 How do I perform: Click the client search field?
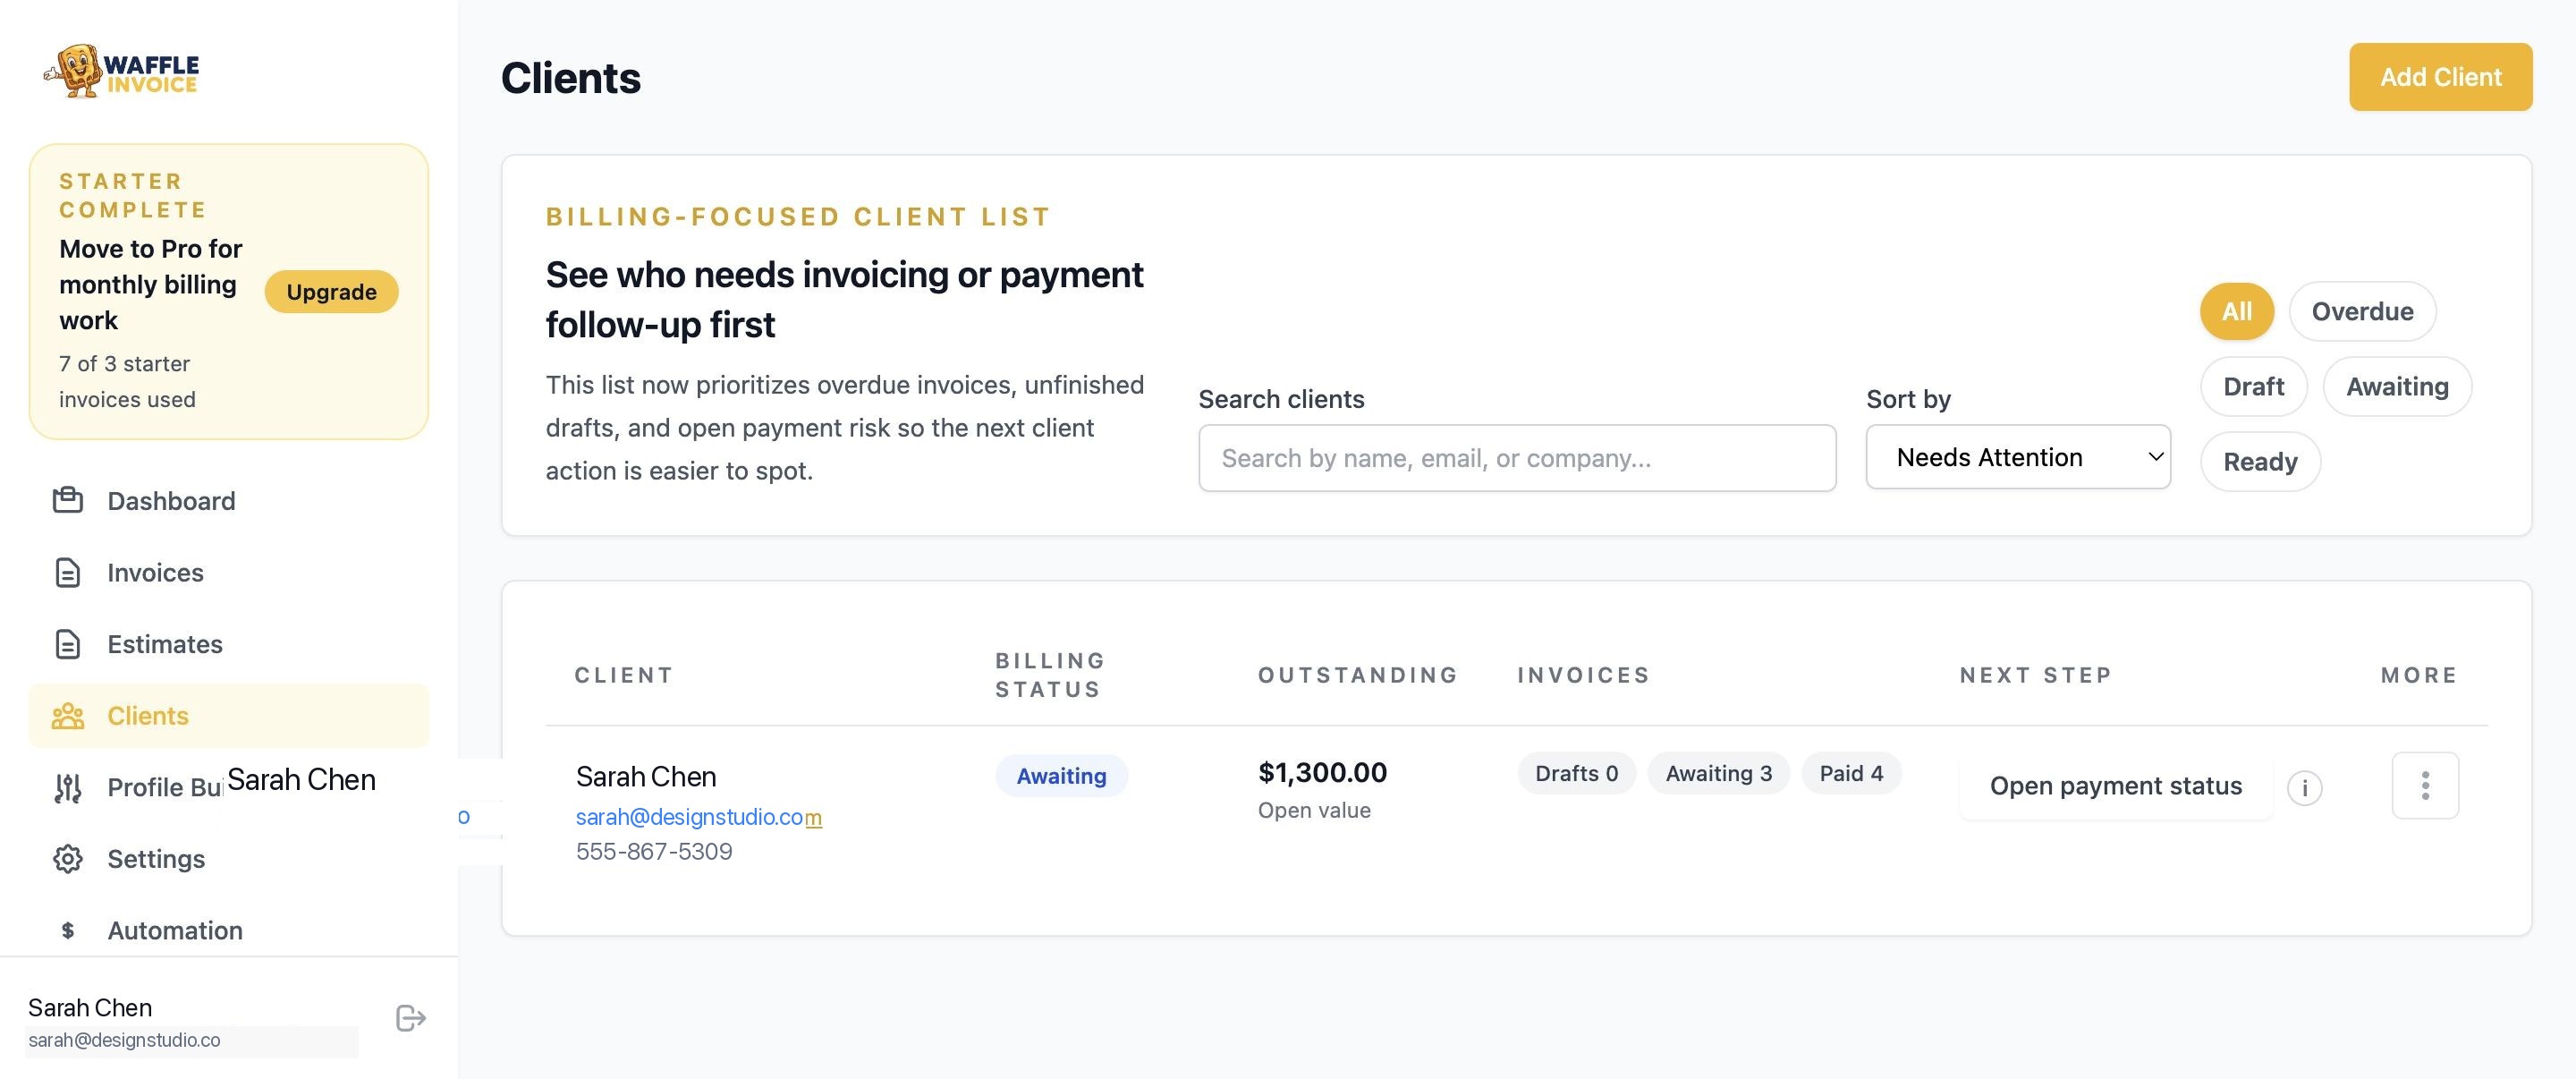coord(1516,457)
